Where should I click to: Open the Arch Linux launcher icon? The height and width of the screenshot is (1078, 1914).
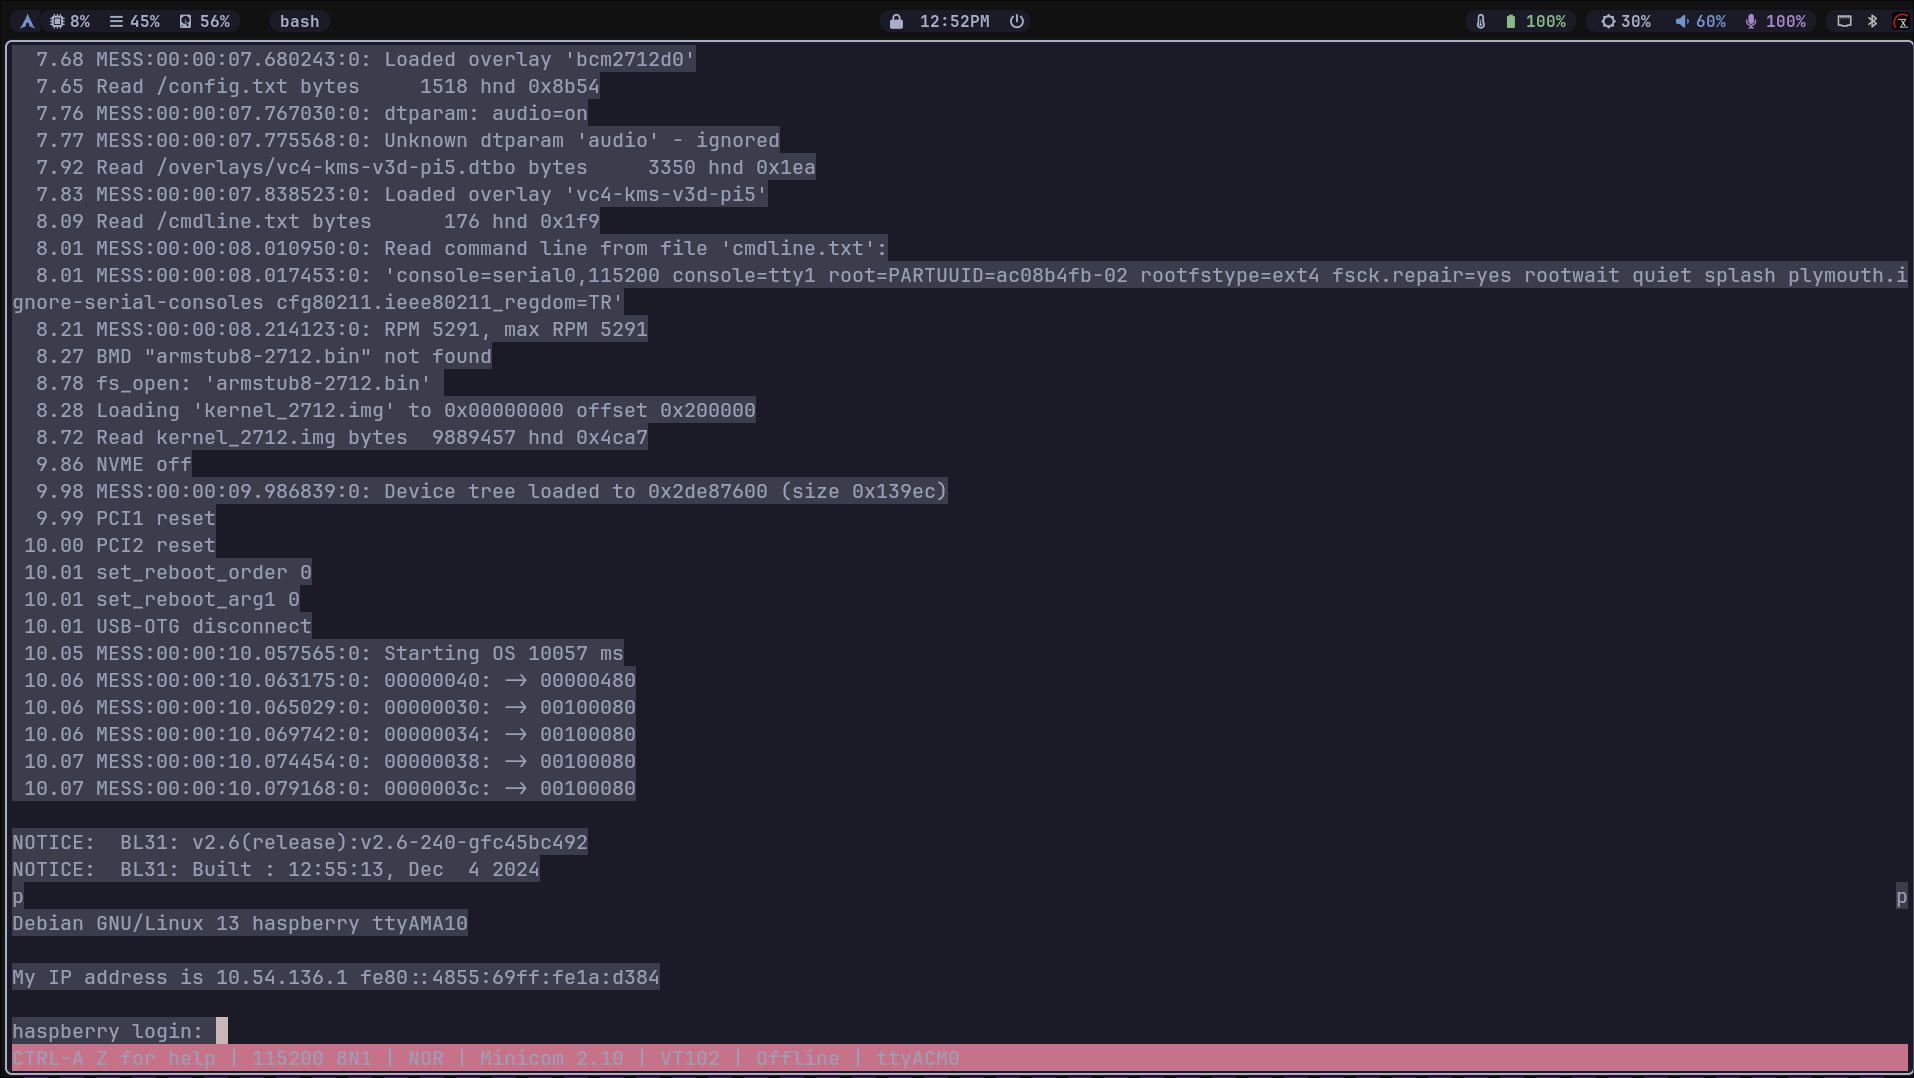tap(28, 21)
